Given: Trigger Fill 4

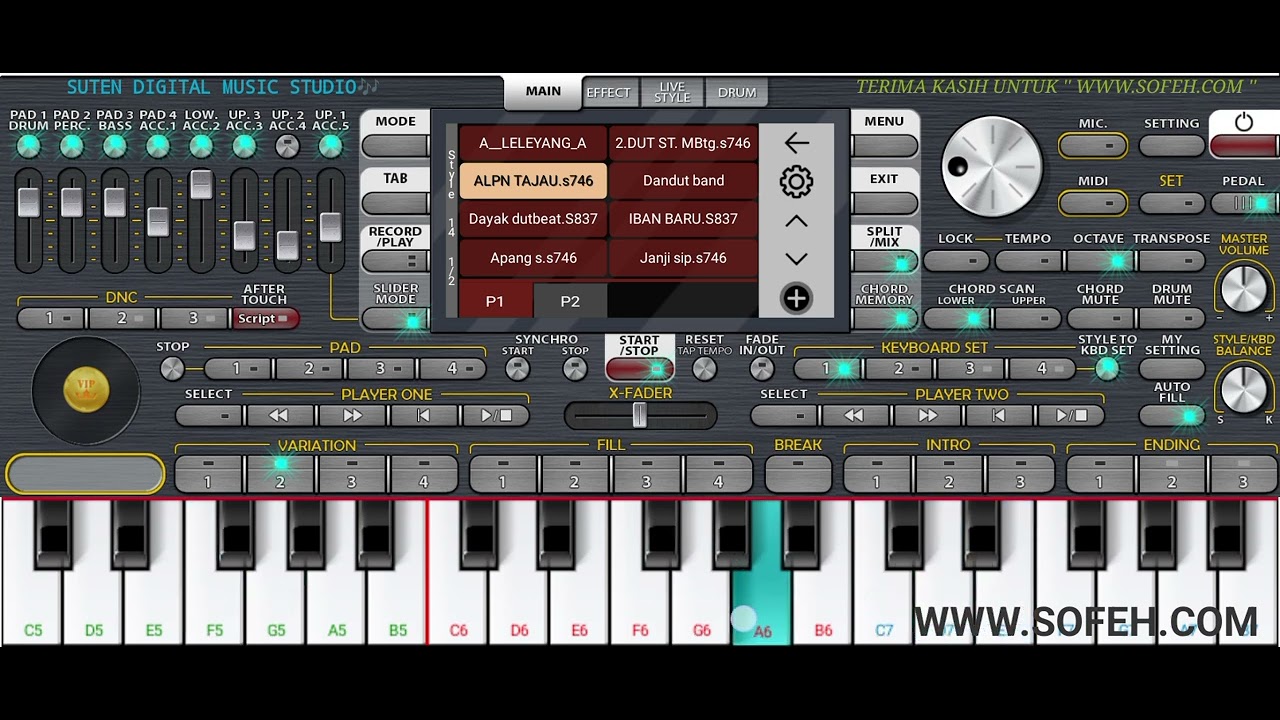Looking at the screenshot, I should pyautogui.click(x=718, y=474).
